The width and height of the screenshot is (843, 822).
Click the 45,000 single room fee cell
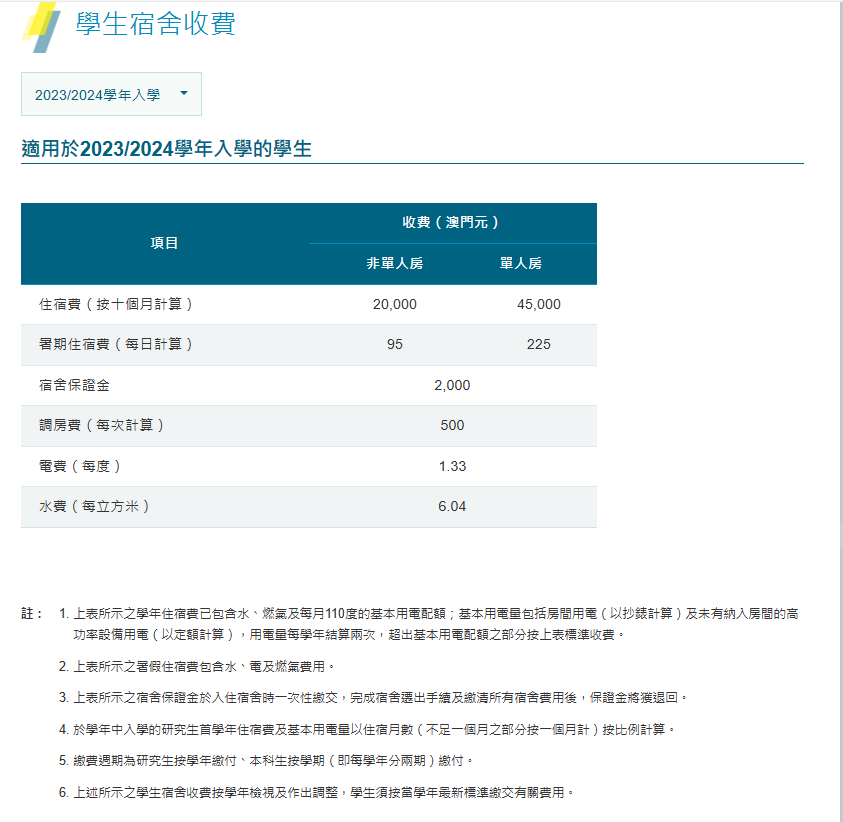[x=538, y=304]
